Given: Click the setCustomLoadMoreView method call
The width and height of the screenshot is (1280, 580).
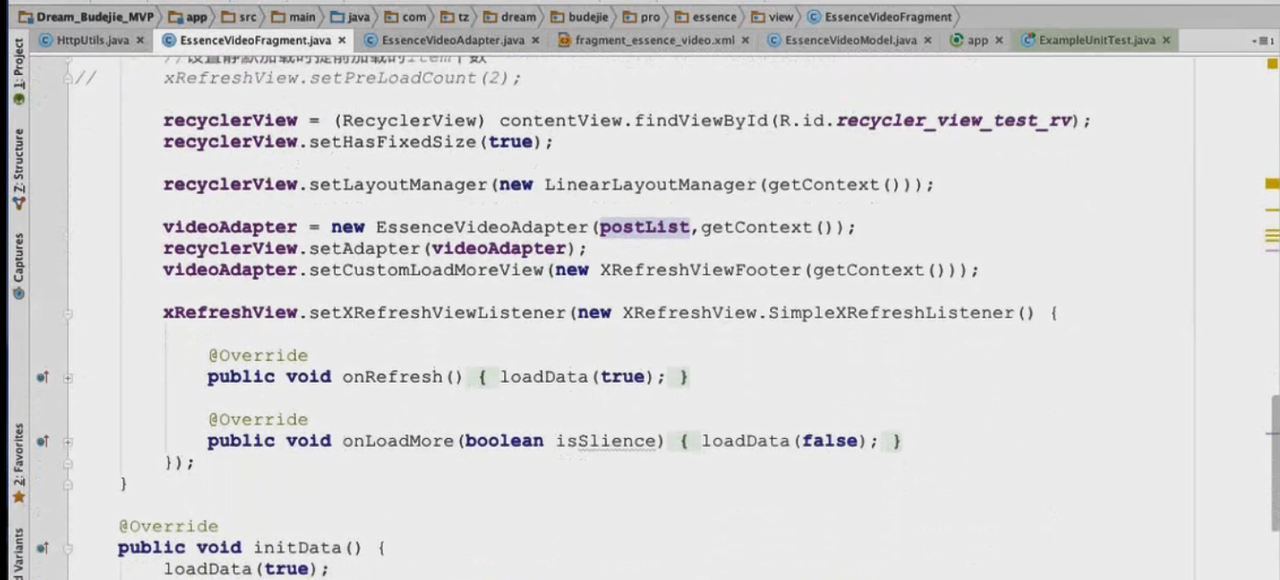Looking at the screenshot, I should tap(426, 270).
